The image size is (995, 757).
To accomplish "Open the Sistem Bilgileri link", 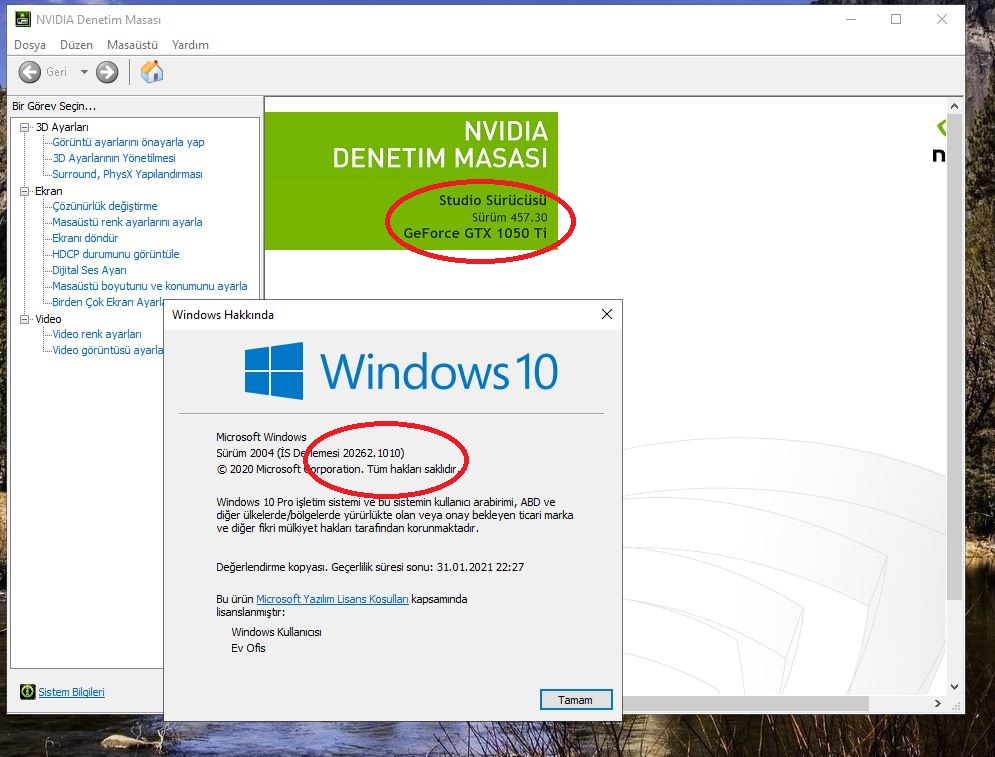I will click(71, 692).
